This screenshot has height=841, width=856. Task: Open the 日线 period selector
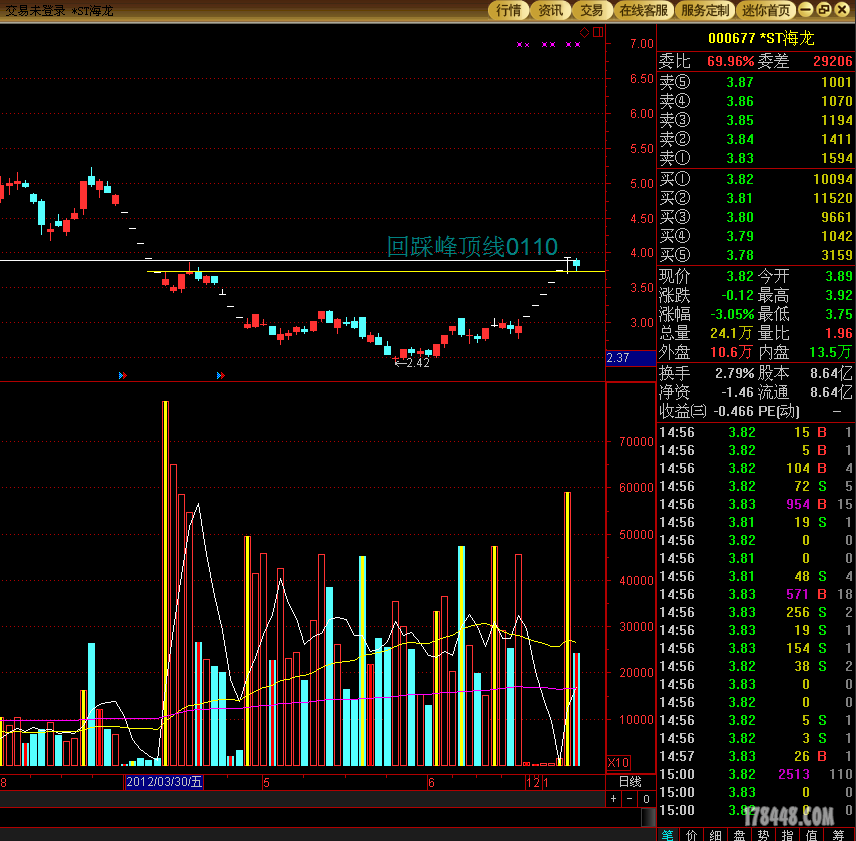pos(630,782)
